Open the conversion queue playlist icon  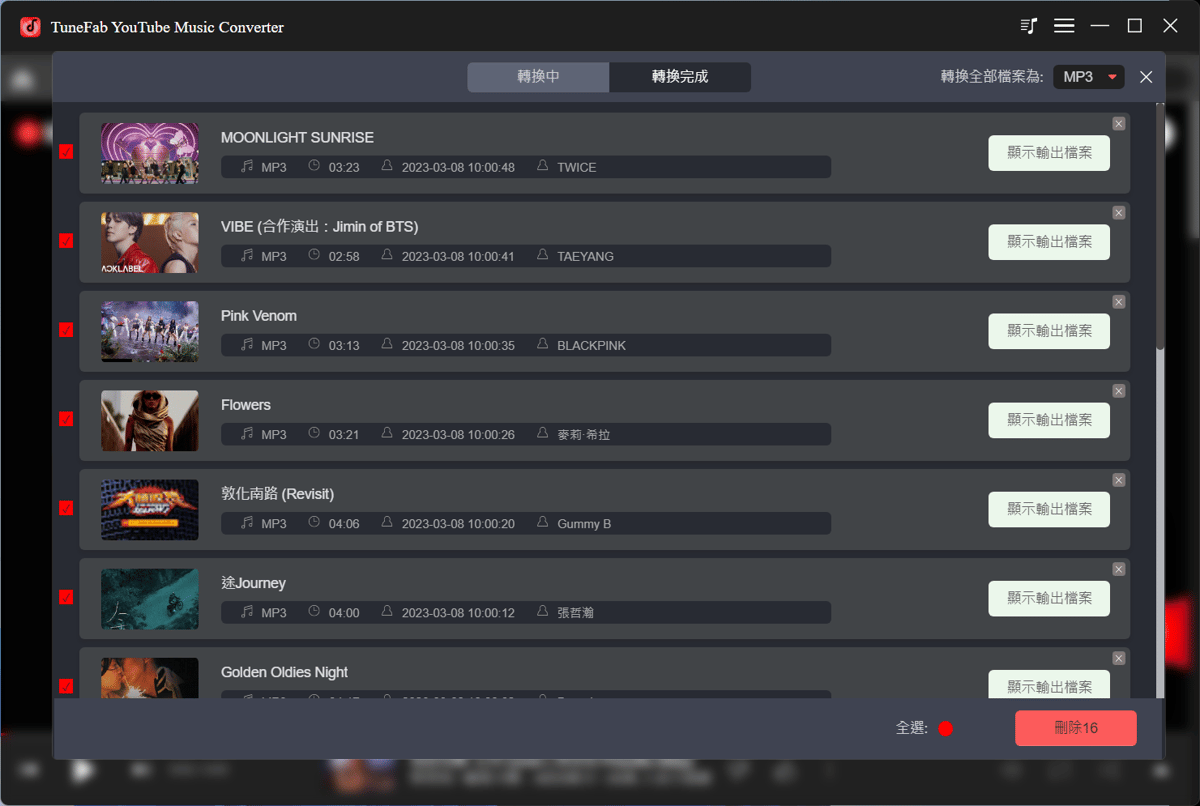pos(1028,25)
